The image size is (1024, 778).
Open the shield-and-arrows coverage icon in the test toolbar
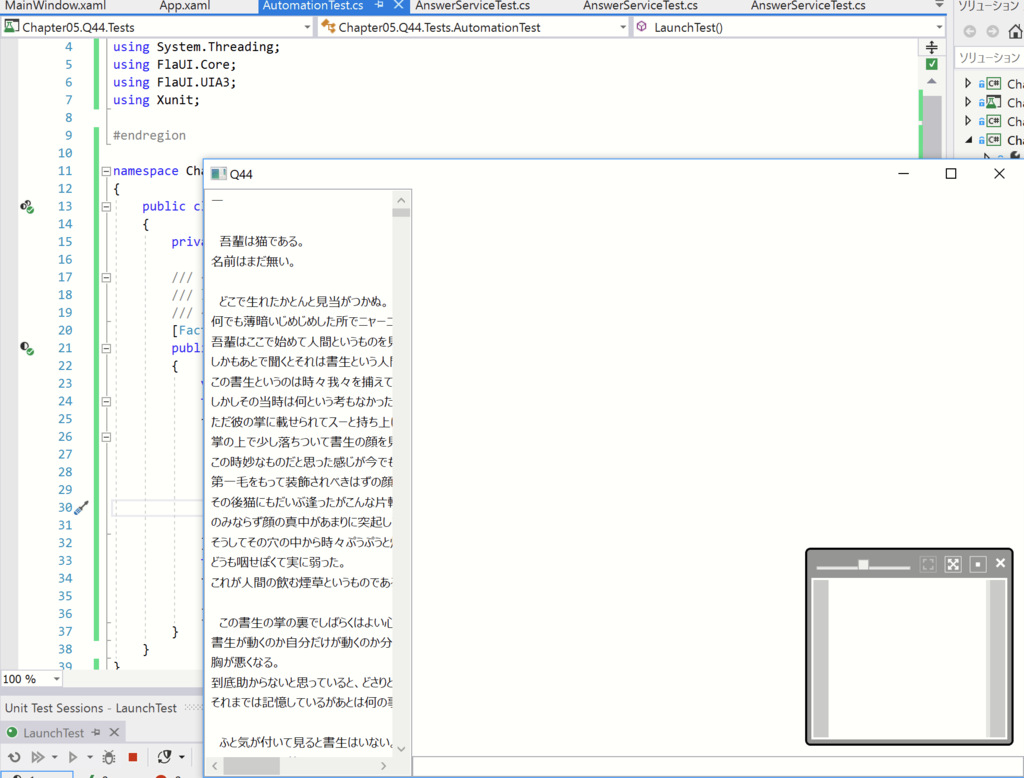pyautogui.click(x=164, y=756)
